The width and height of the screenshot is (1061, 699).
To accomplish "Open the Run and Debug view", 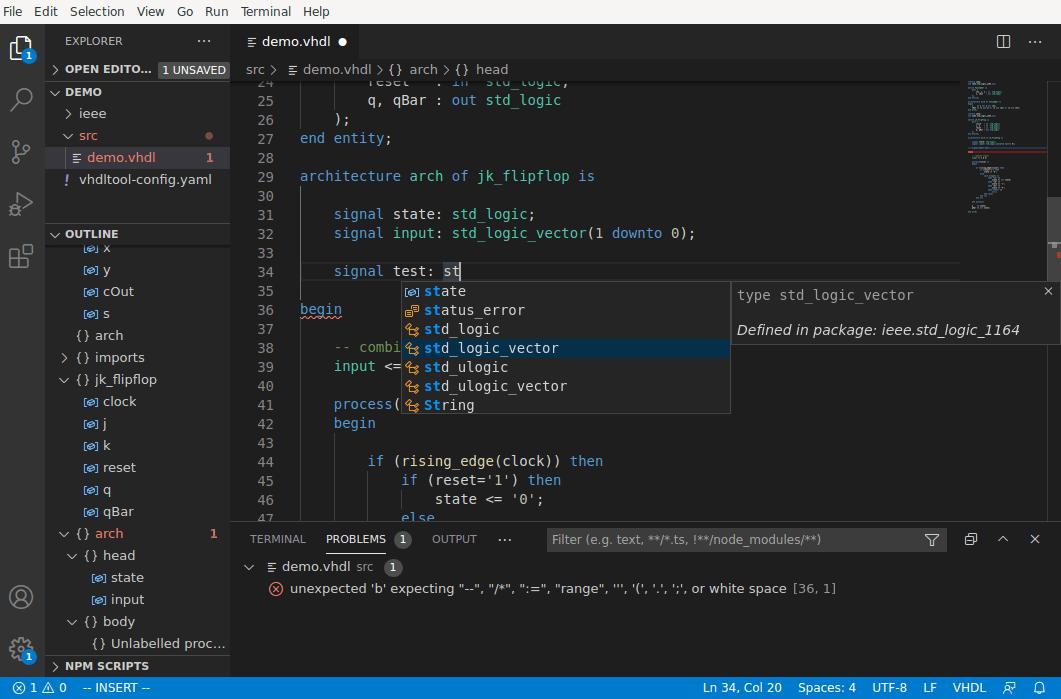I will pos(21,204).
